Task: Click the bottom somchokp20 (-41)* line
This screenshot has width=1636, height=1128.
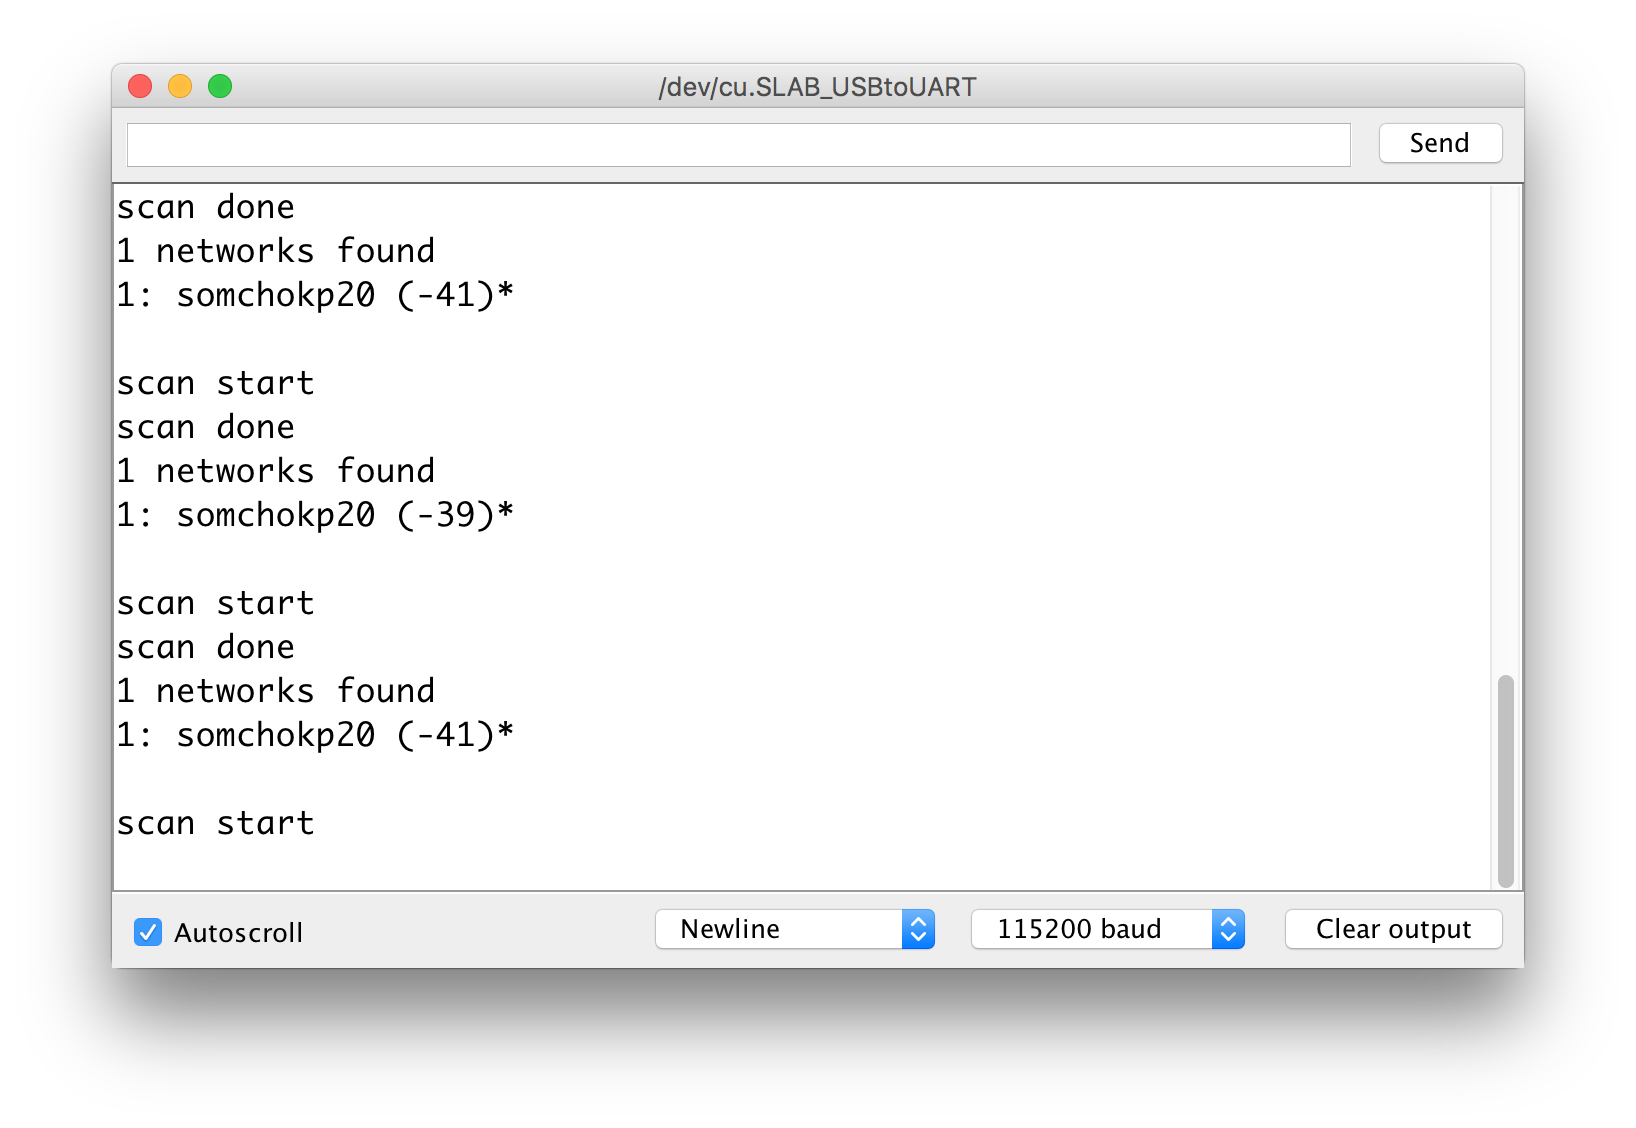Action: (314, 735)
